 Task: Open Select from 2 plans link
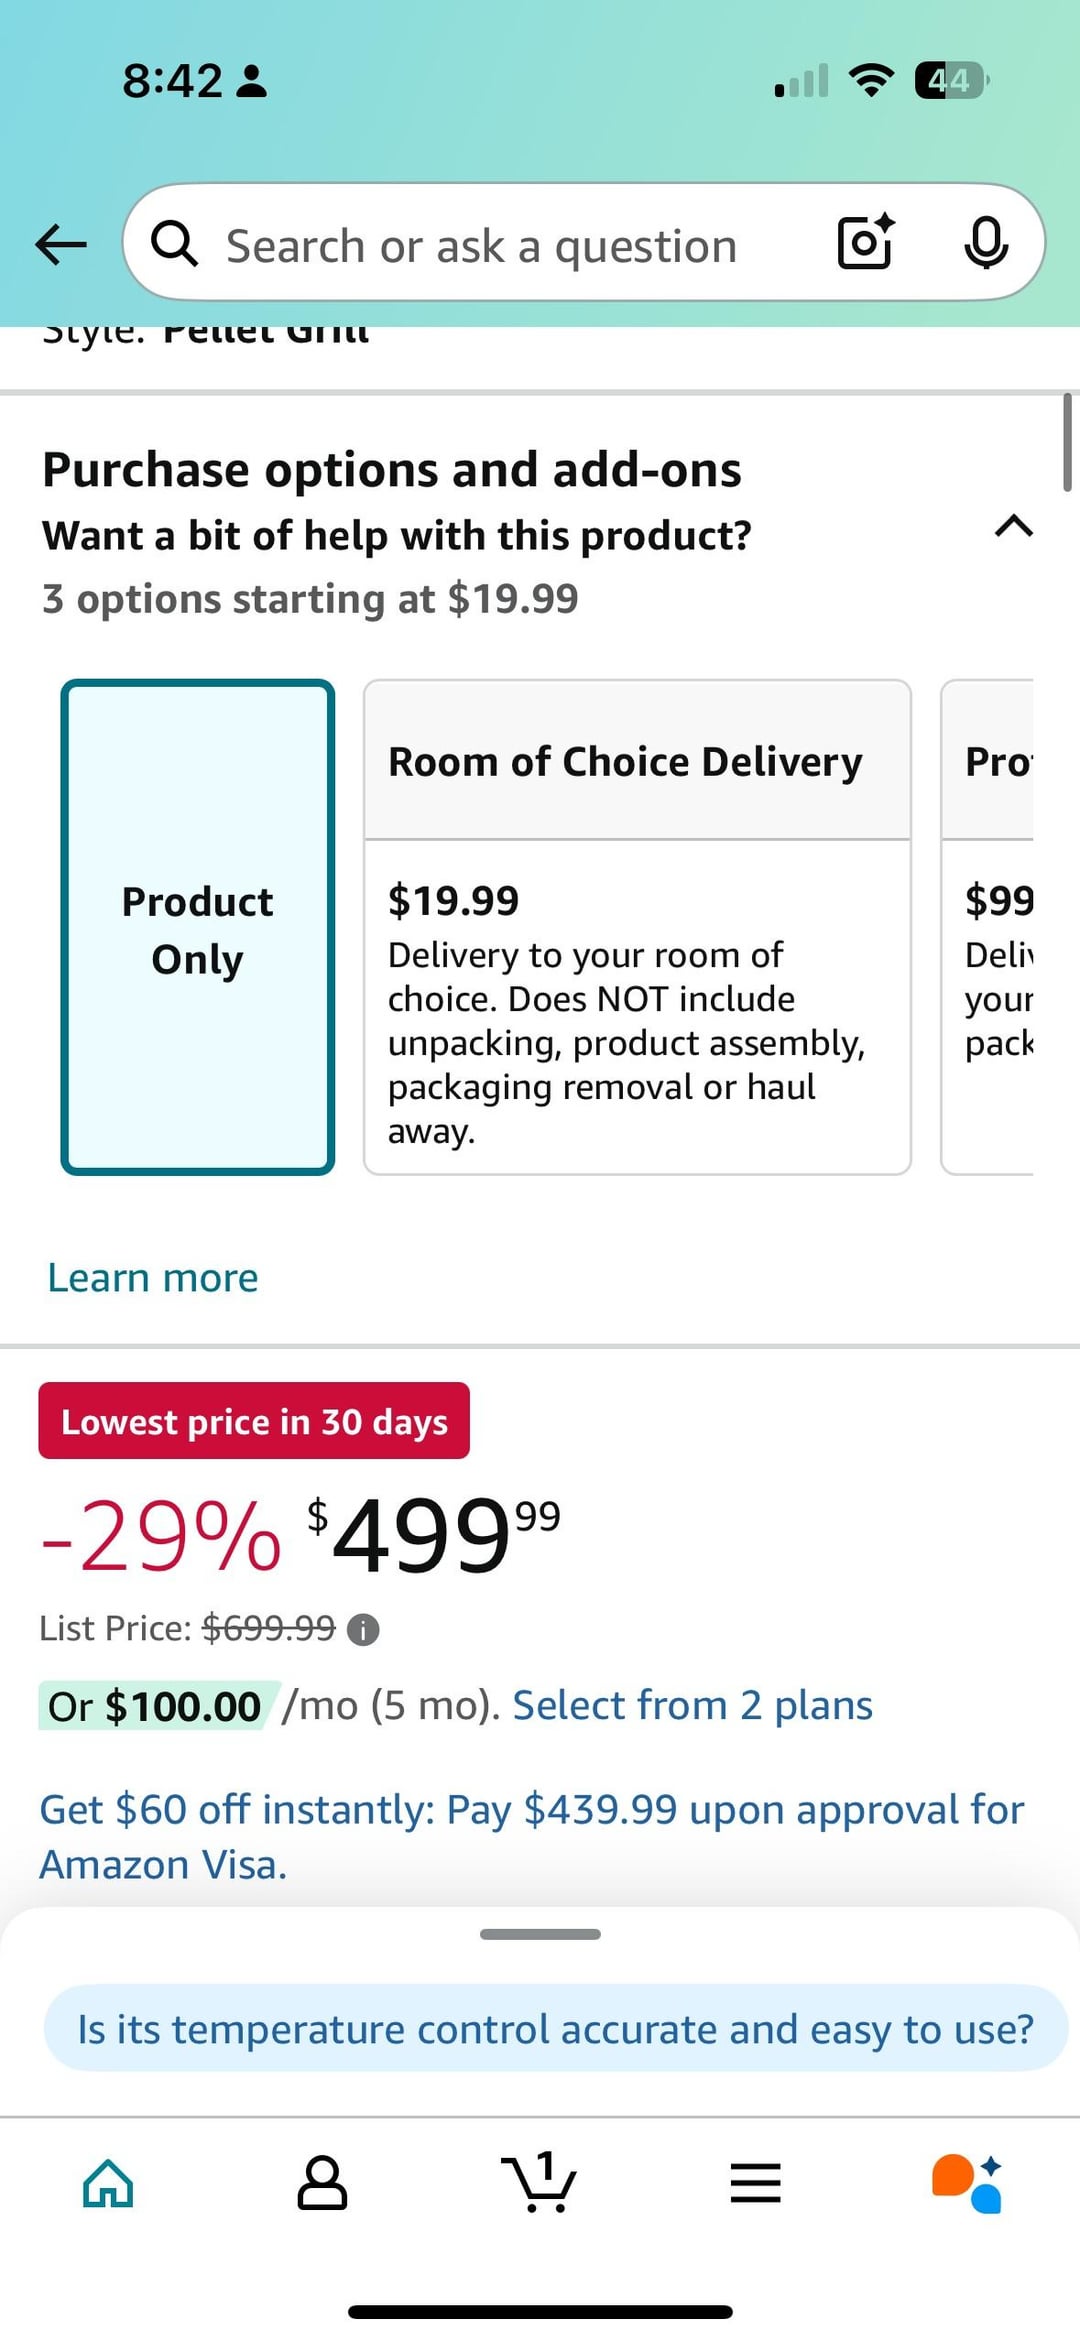tap(692, 1705)
